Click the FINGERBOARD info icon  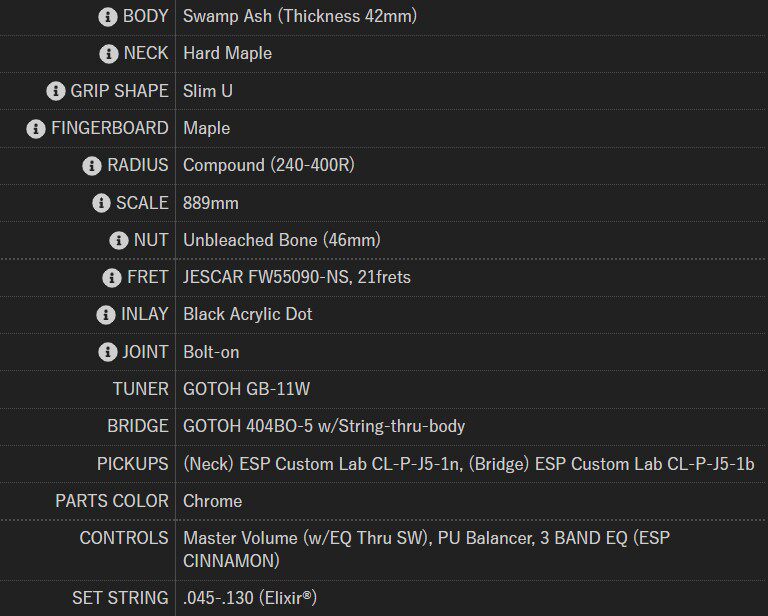tap(36, 129)
